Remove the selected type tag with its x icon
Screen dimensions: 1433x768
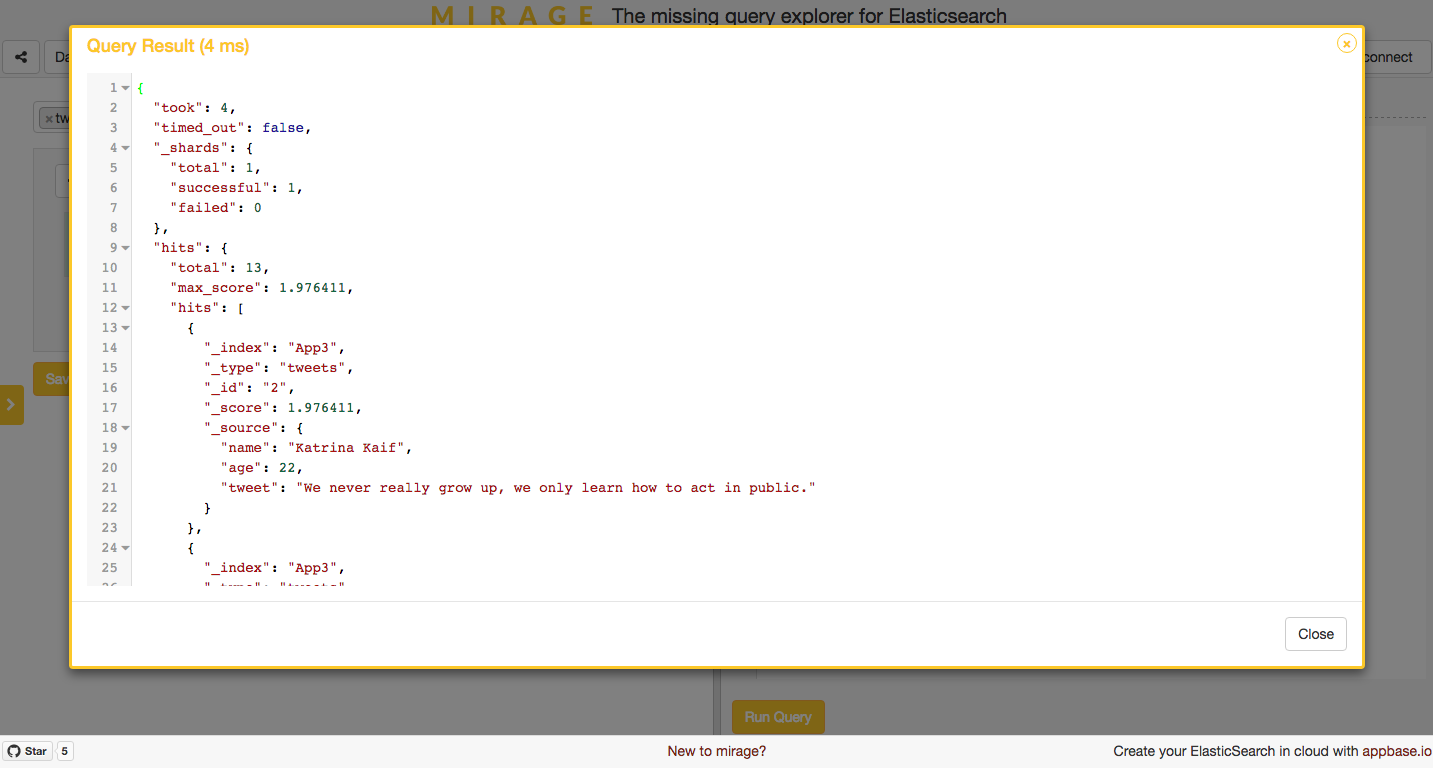click(x=48, y=119)
